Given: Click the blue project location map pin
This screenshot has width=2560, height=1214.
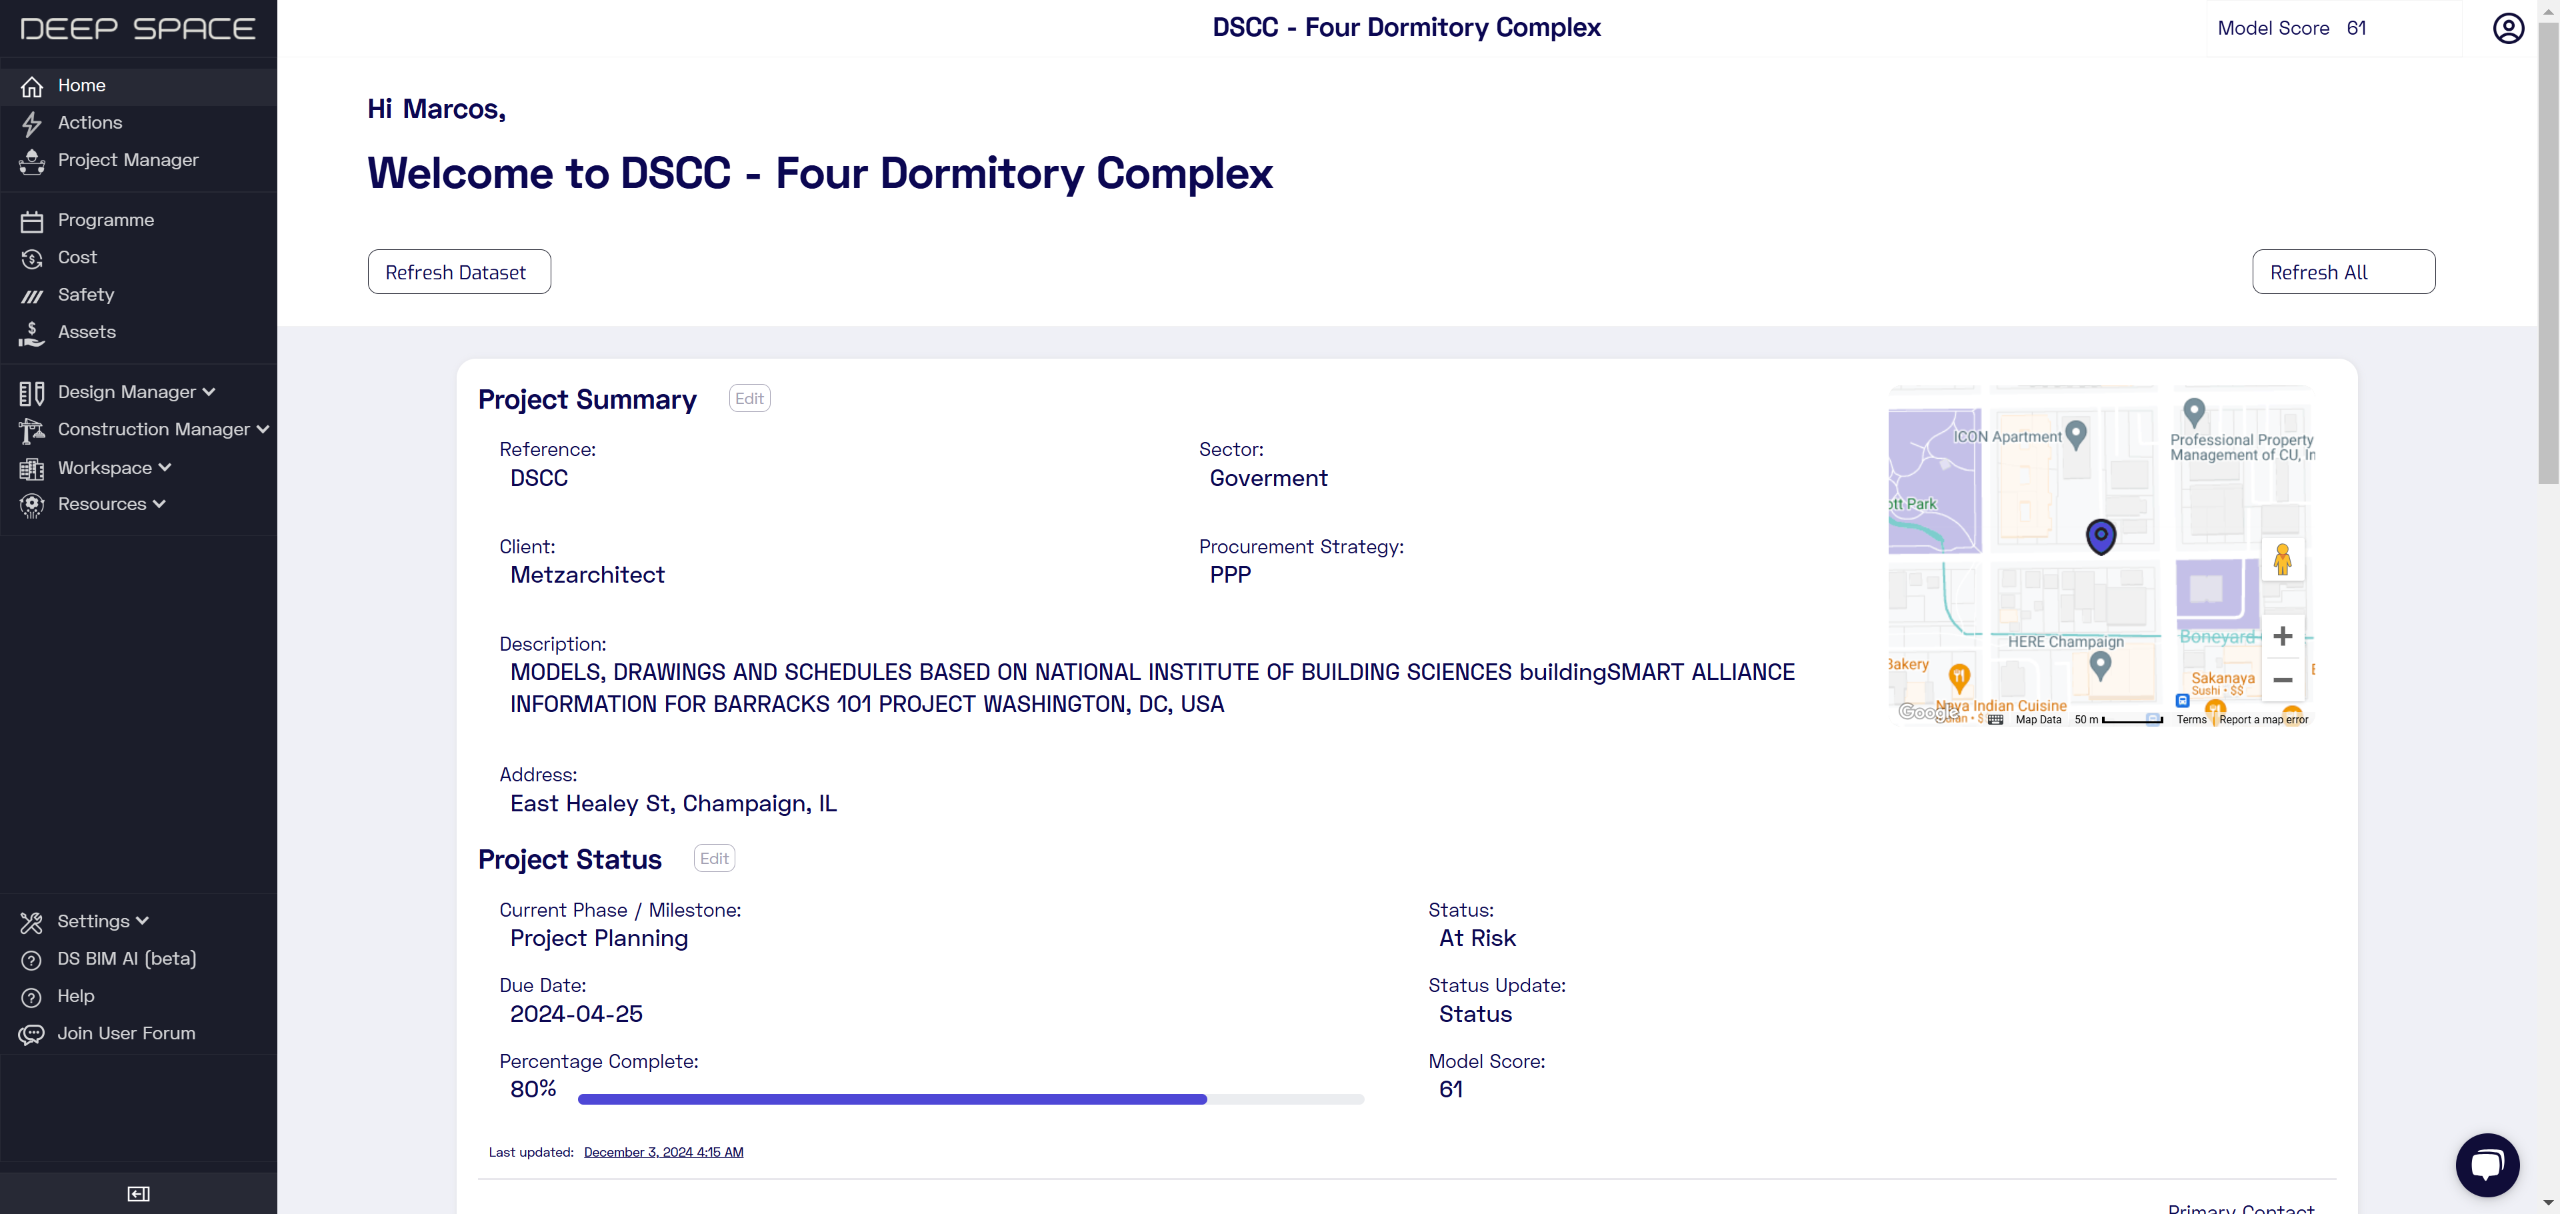Looking at the screenshot, I should click(2100, 536).
